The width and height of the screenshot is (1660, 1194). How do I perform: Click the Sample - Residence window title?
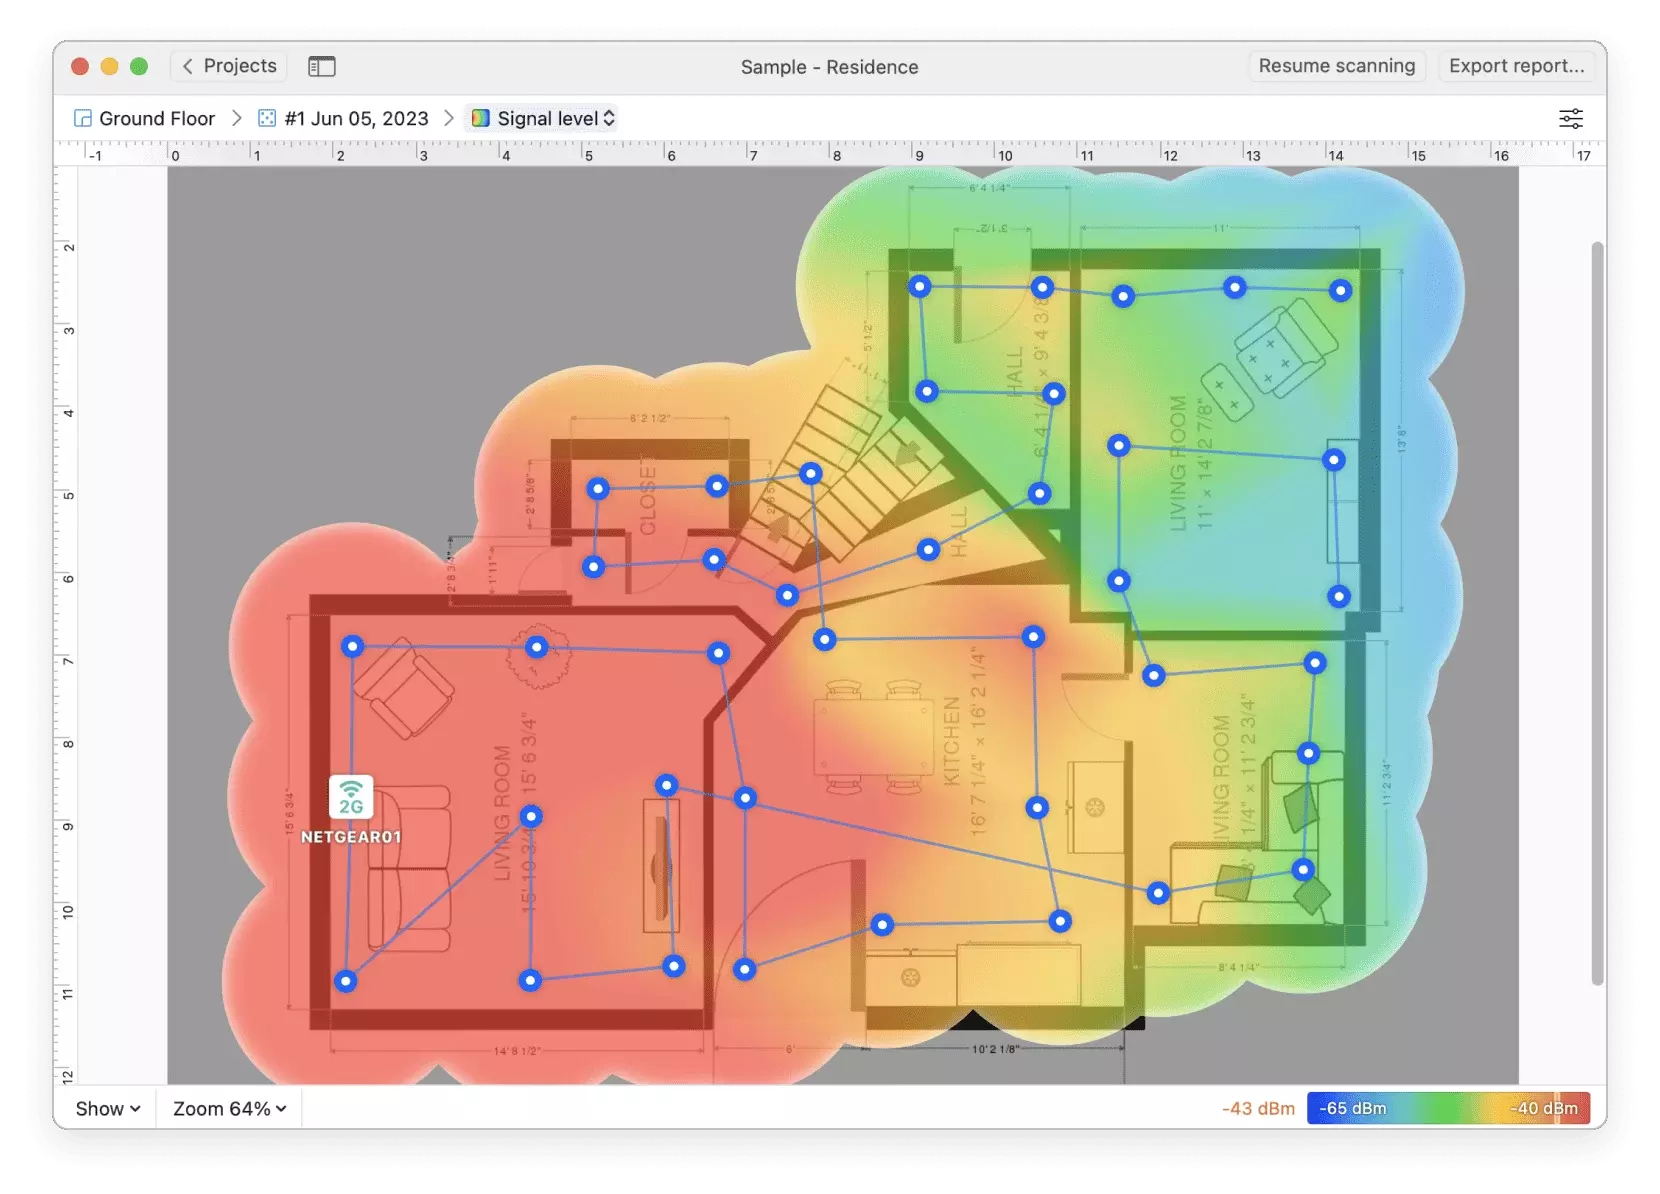tap(829, 67)
